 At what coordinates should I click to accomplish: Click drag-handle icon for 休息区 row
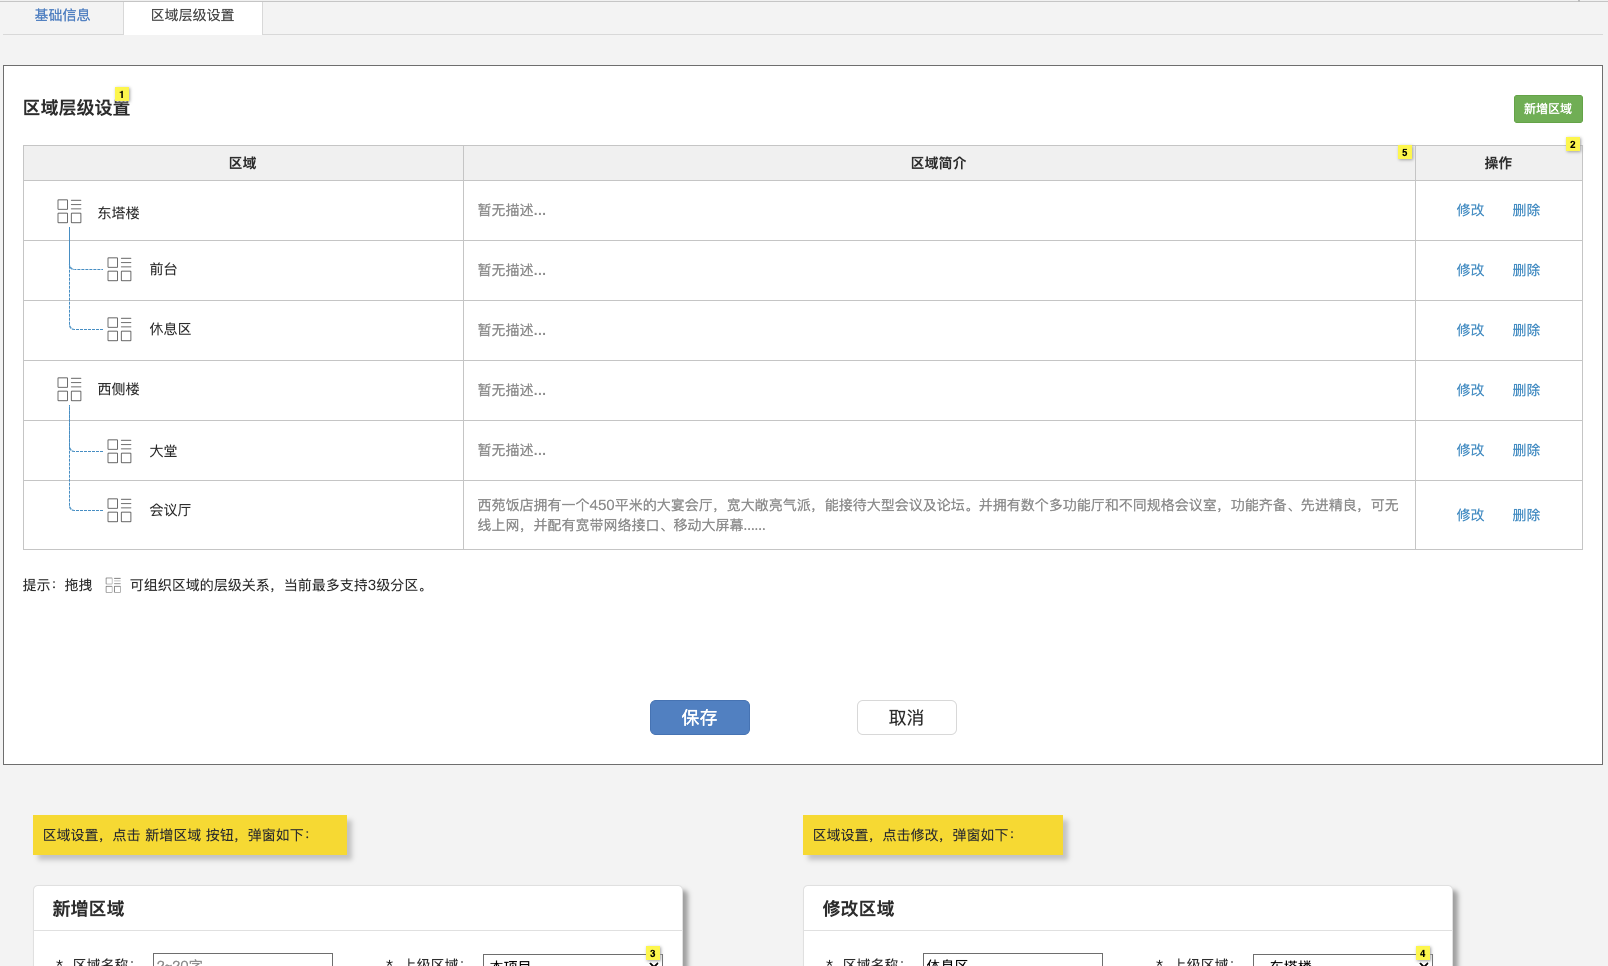pyautogui.click(x=119, y=329)
